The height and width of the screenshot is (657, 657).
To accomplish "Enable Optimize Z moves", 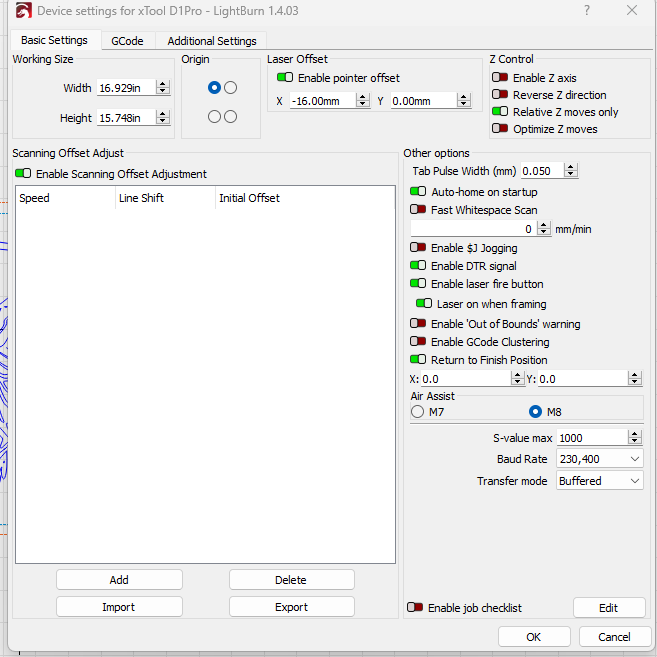I will pos(500,129).
